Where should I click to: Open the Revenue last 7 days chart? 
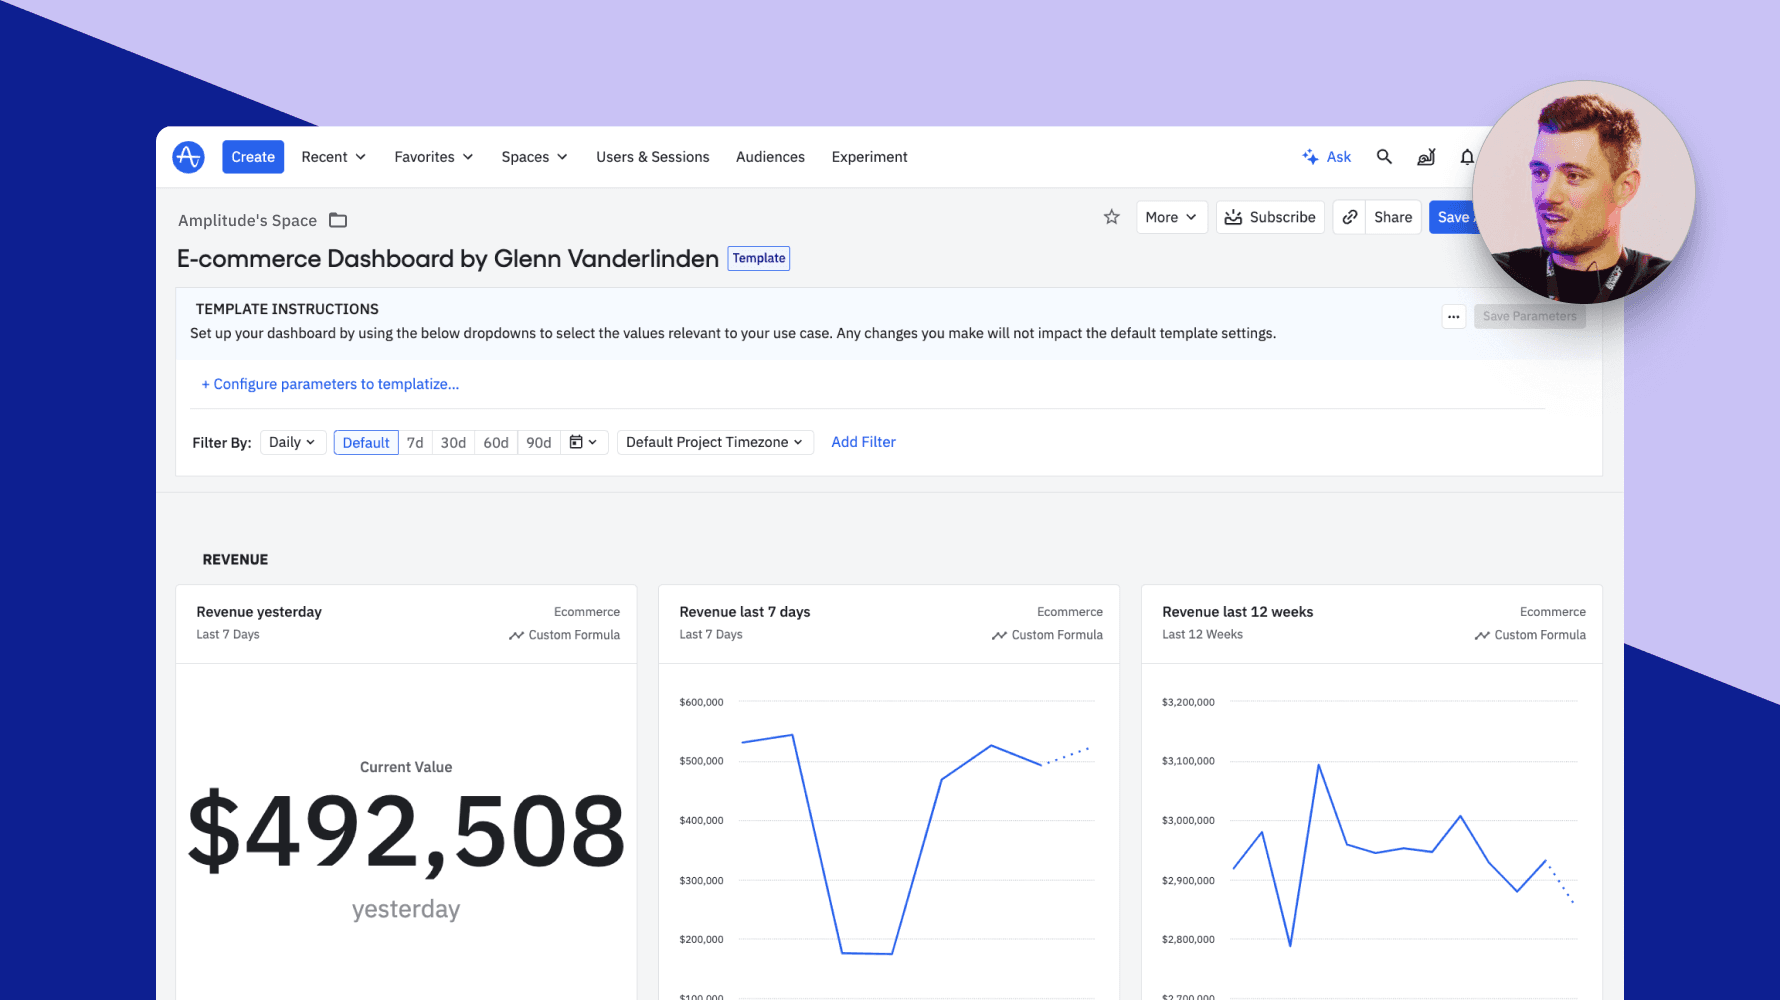click(x=744, y=612)
